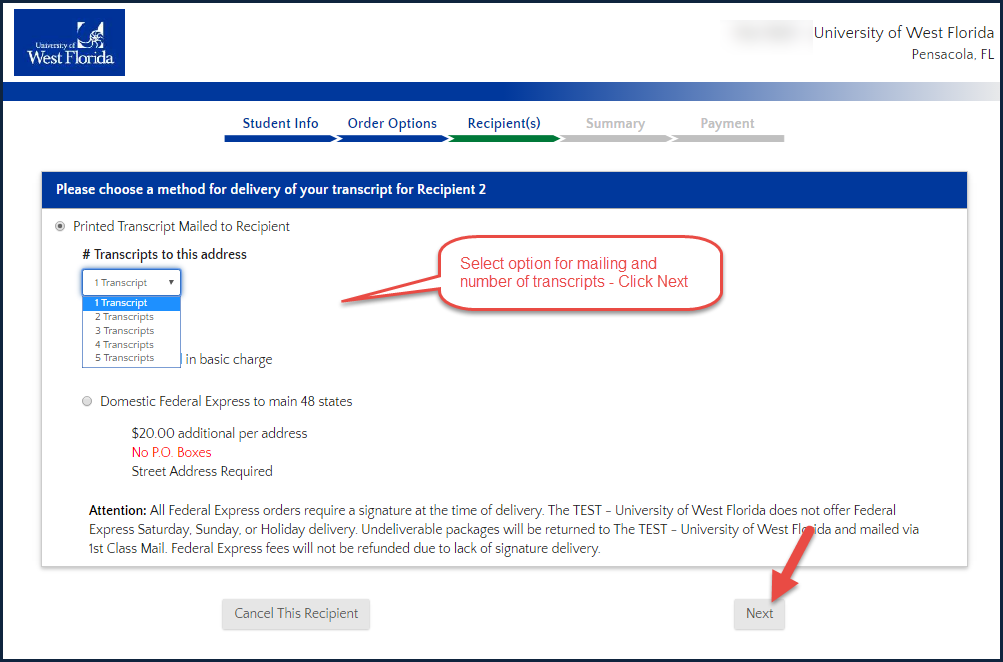Click the Next button
1003x662 pixels.
[x=759, y=613]
